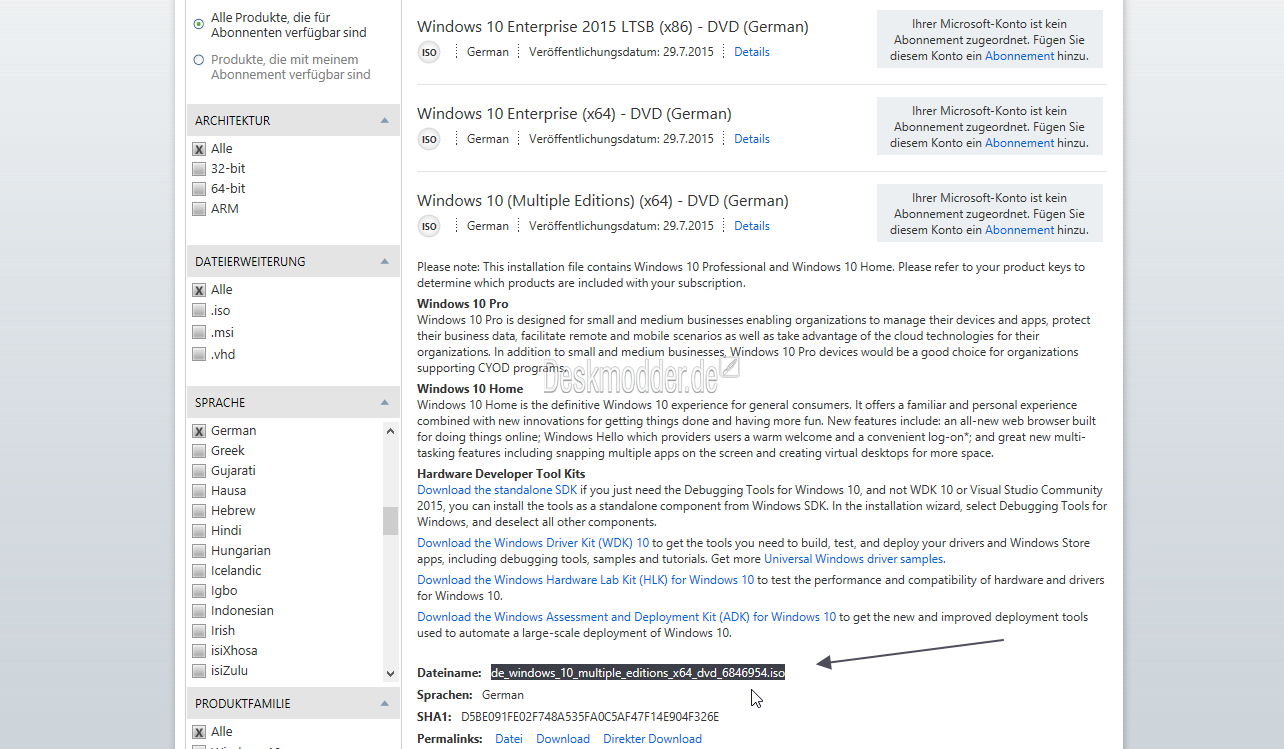Open Details for Windows 10 Enterprise (x64)
Screen dimensions: 1284x749
(x=752, y=139)
